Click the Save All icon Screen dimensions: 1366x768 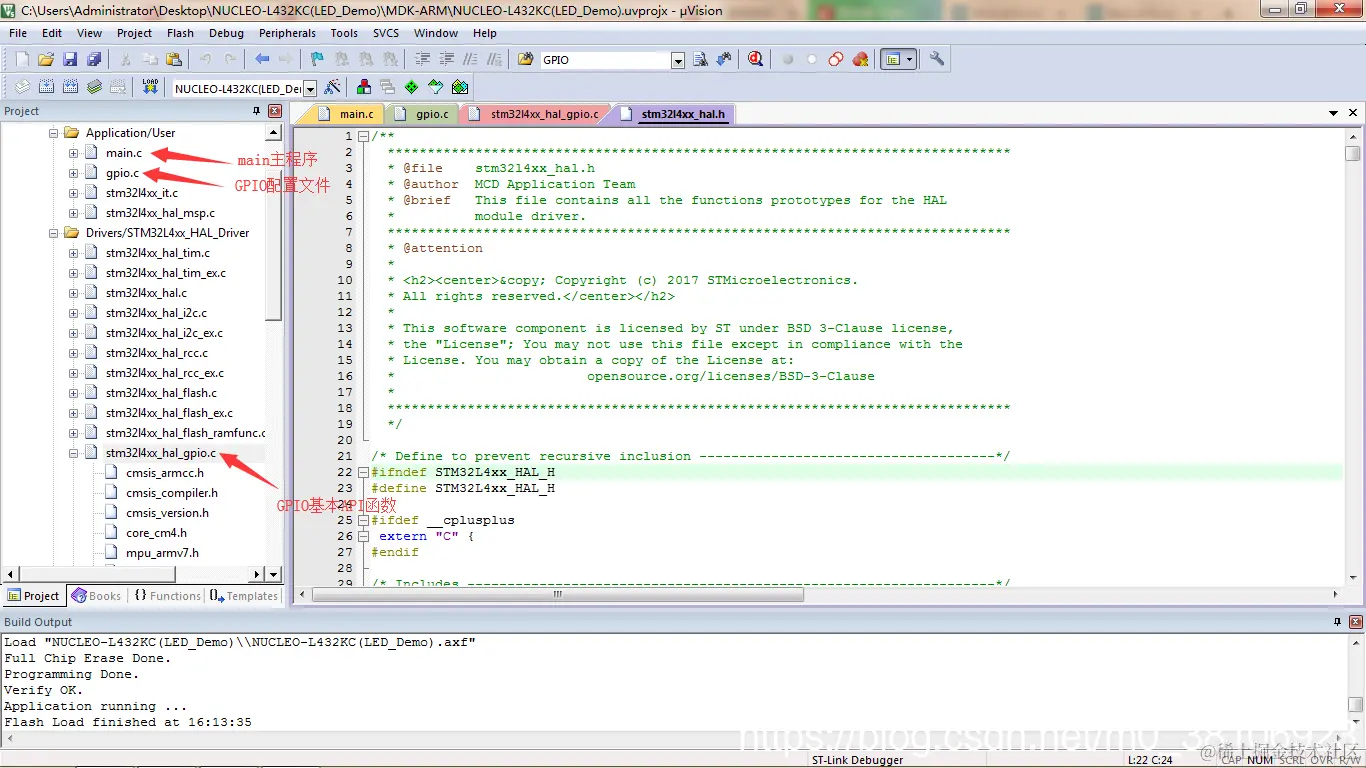coord(94,60)
